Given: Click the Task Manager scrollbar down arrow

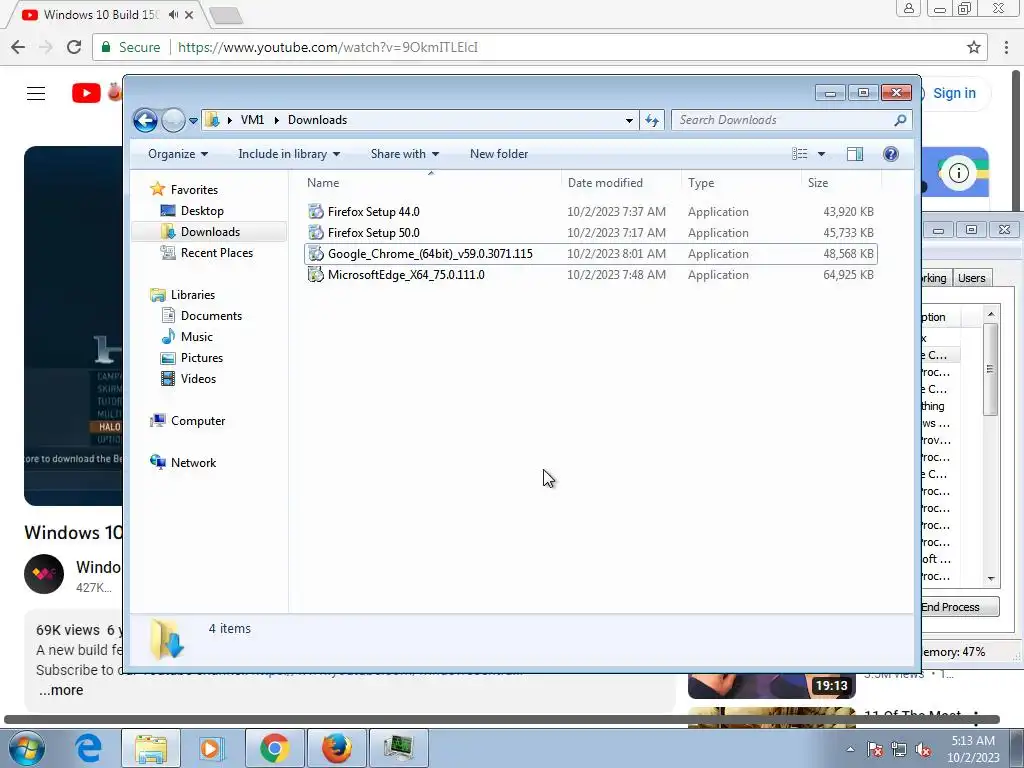Looking at the screenshot, I should coord(991,579).
